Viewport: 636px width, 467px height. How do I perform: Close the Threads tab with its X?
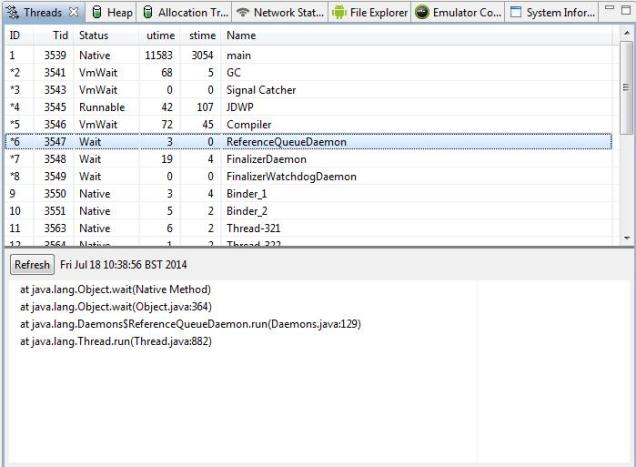[73, 12]
